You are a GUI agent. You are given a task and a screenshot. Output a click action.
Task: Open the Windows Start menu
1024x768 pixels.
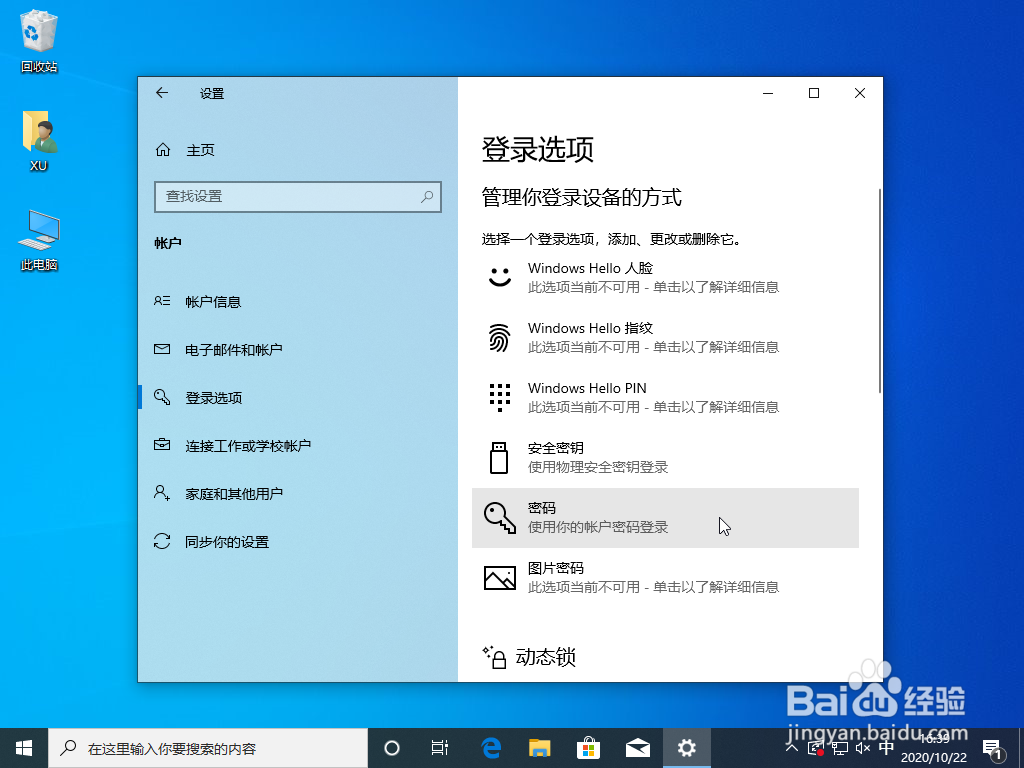point(24,748)
